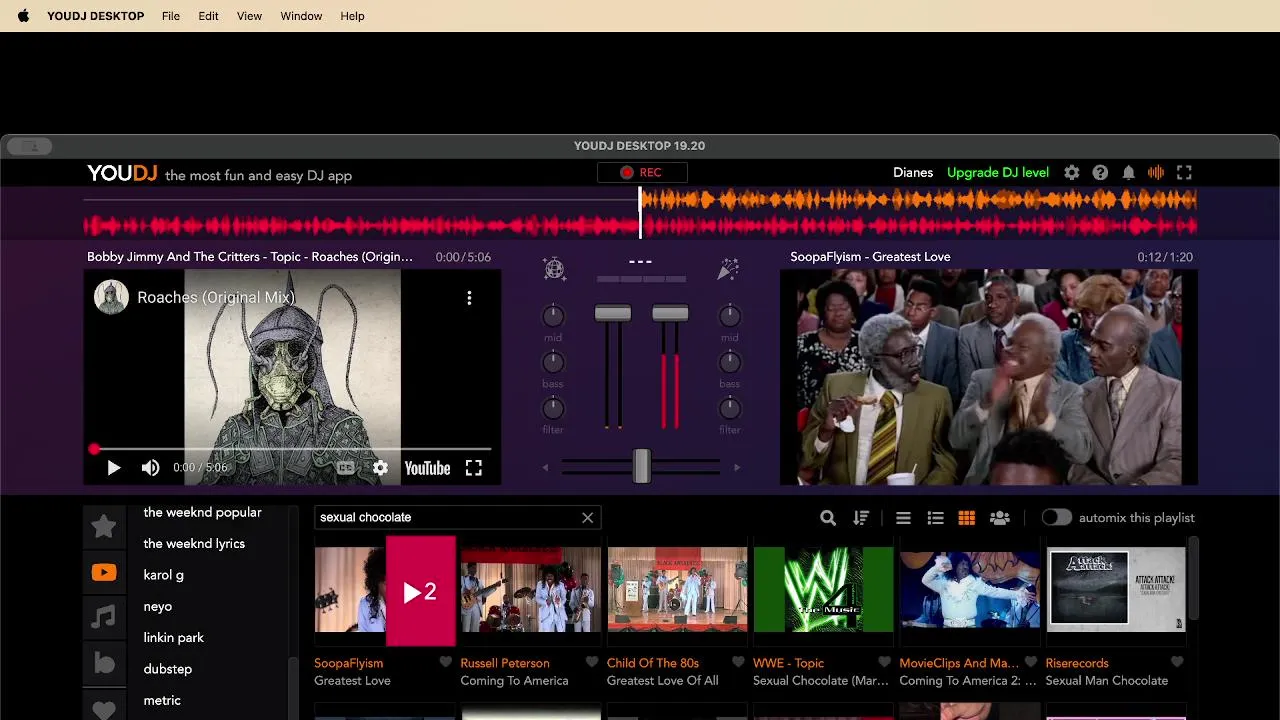Click the magnifier search icon
This screenshot has width=1280, height=720.
pos(828,518)
